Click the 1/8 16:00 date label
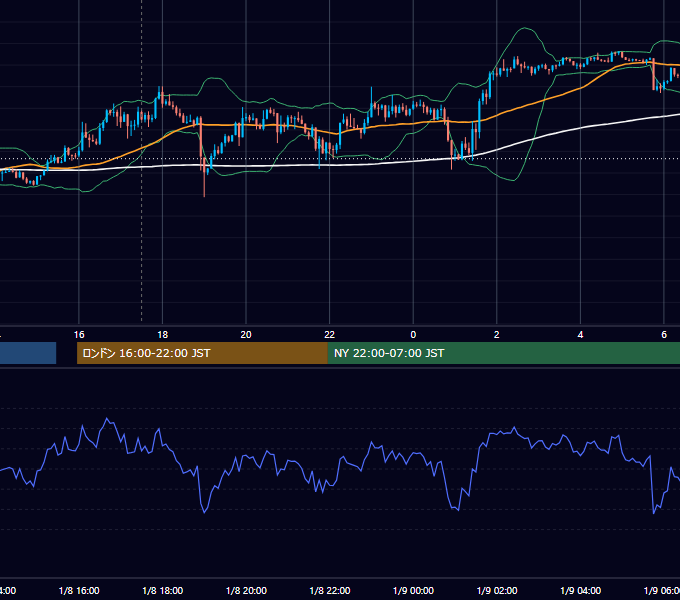Image resolution: width=680 pixels, height=600 pixels. [x=79, y=590]
